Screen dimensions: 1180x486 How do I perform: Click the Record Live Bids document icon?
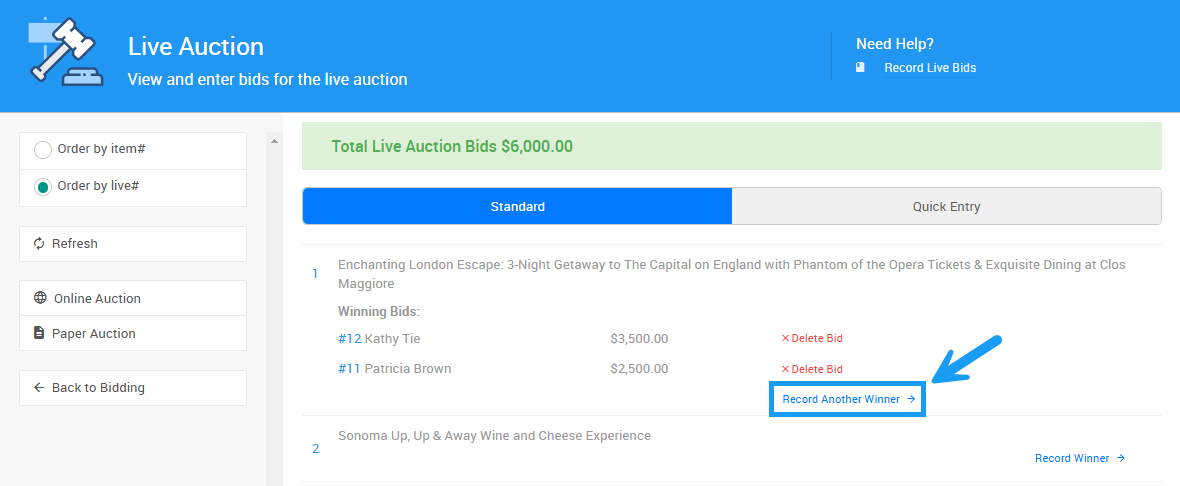tap(860, 68)
